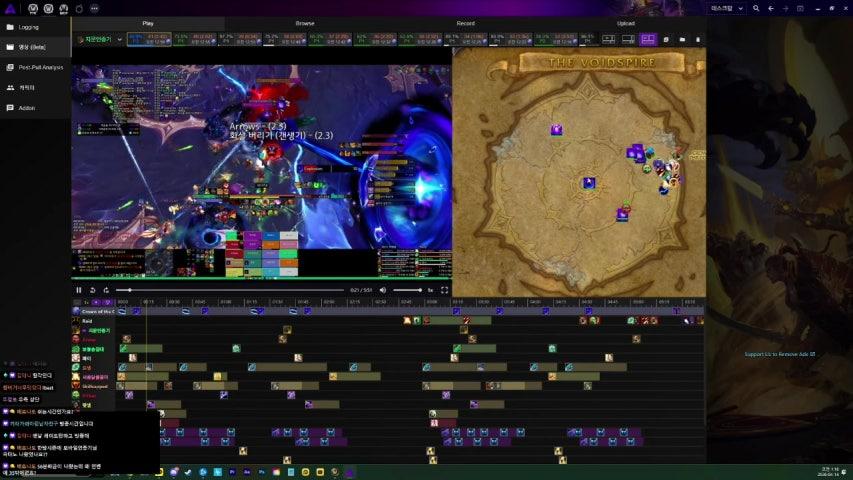
Task: Select the first pull thumbnail in the pull strip
Action: click(149, 39)
